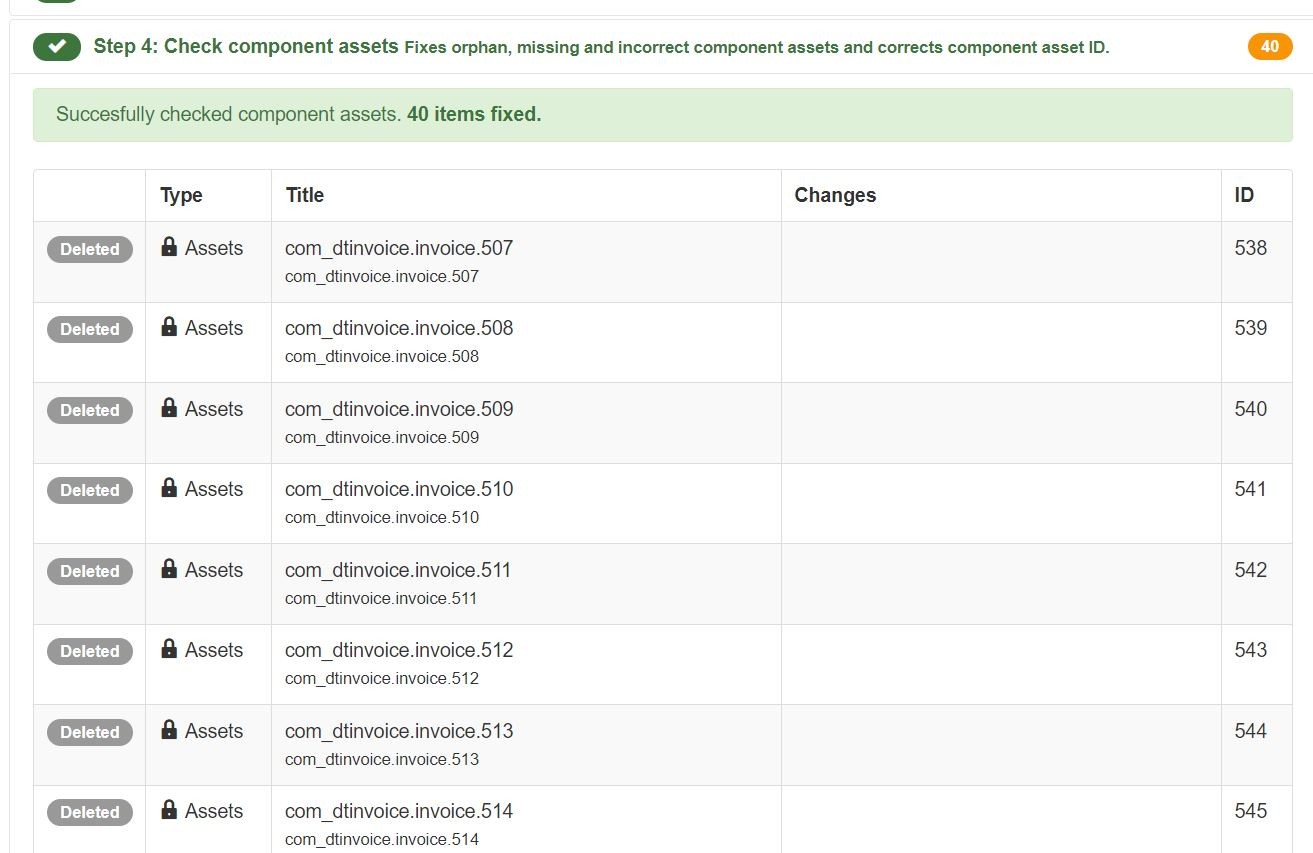Click the green checkmark icon for Step 4
The height and width of the screenshot is (853, 1313).
click(57, 47)
